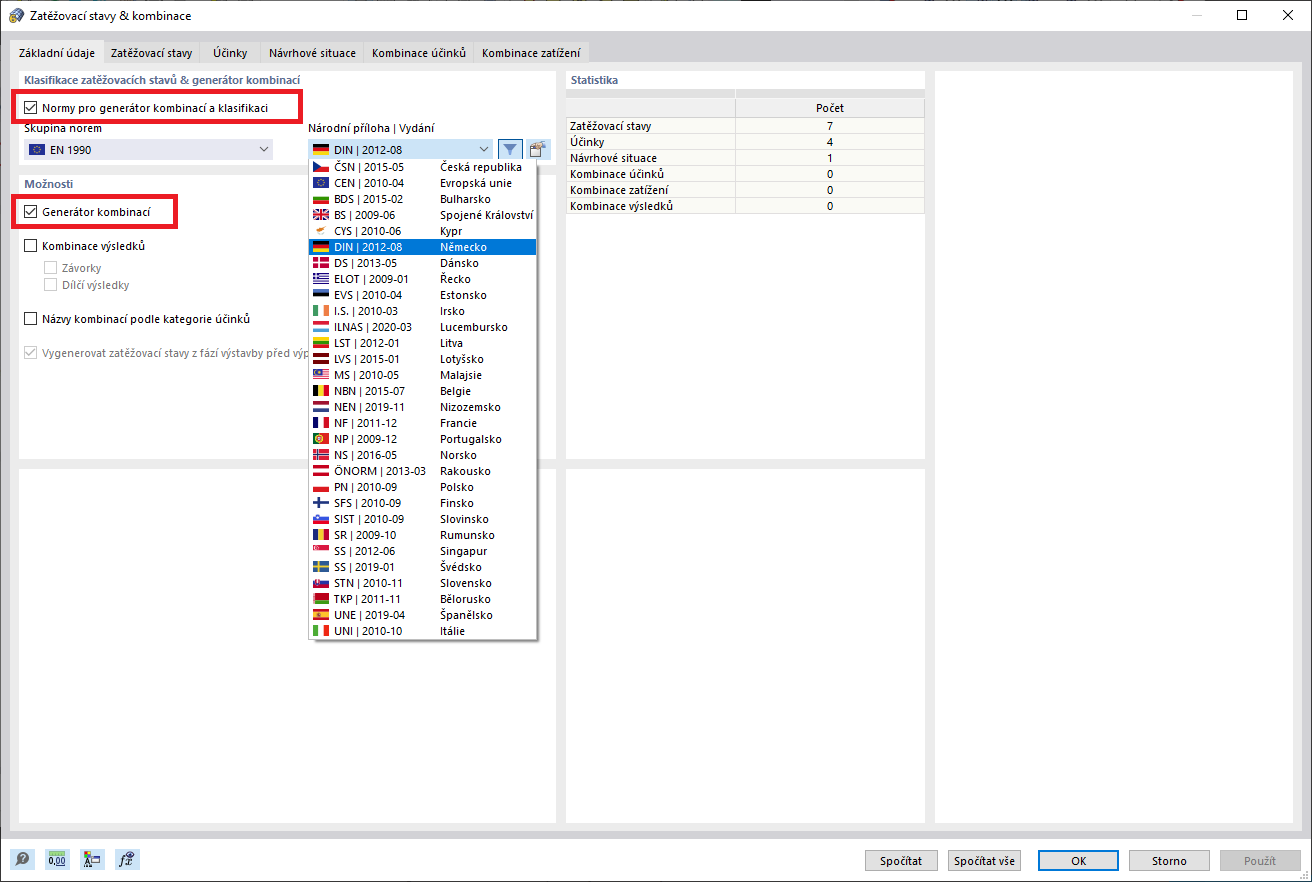Viewport: 1312px width, 882px height.
Task: Pick I.S. 2010-03 Irsko option
Action: (423, 311)
